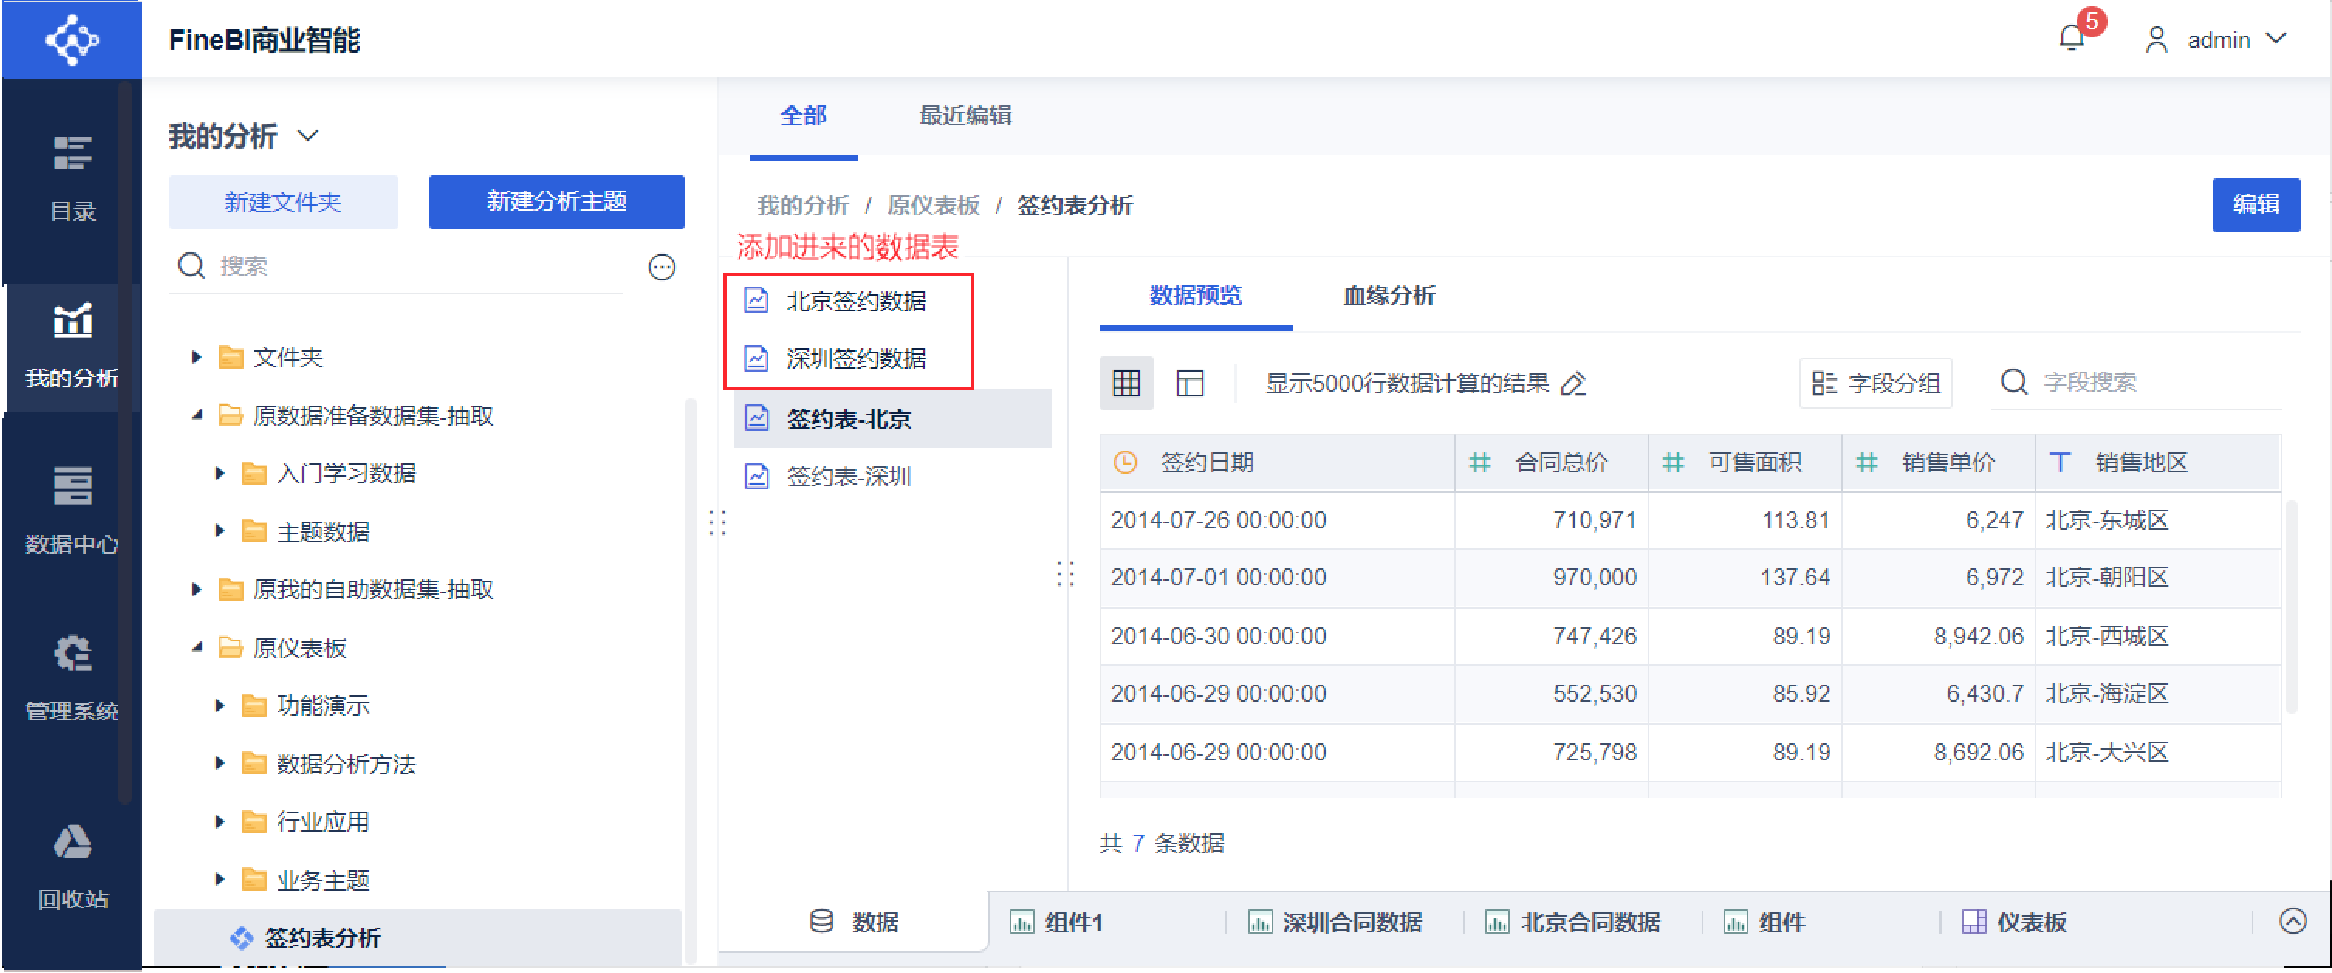Open the 目录 directory sidebar section

point(72,179)
